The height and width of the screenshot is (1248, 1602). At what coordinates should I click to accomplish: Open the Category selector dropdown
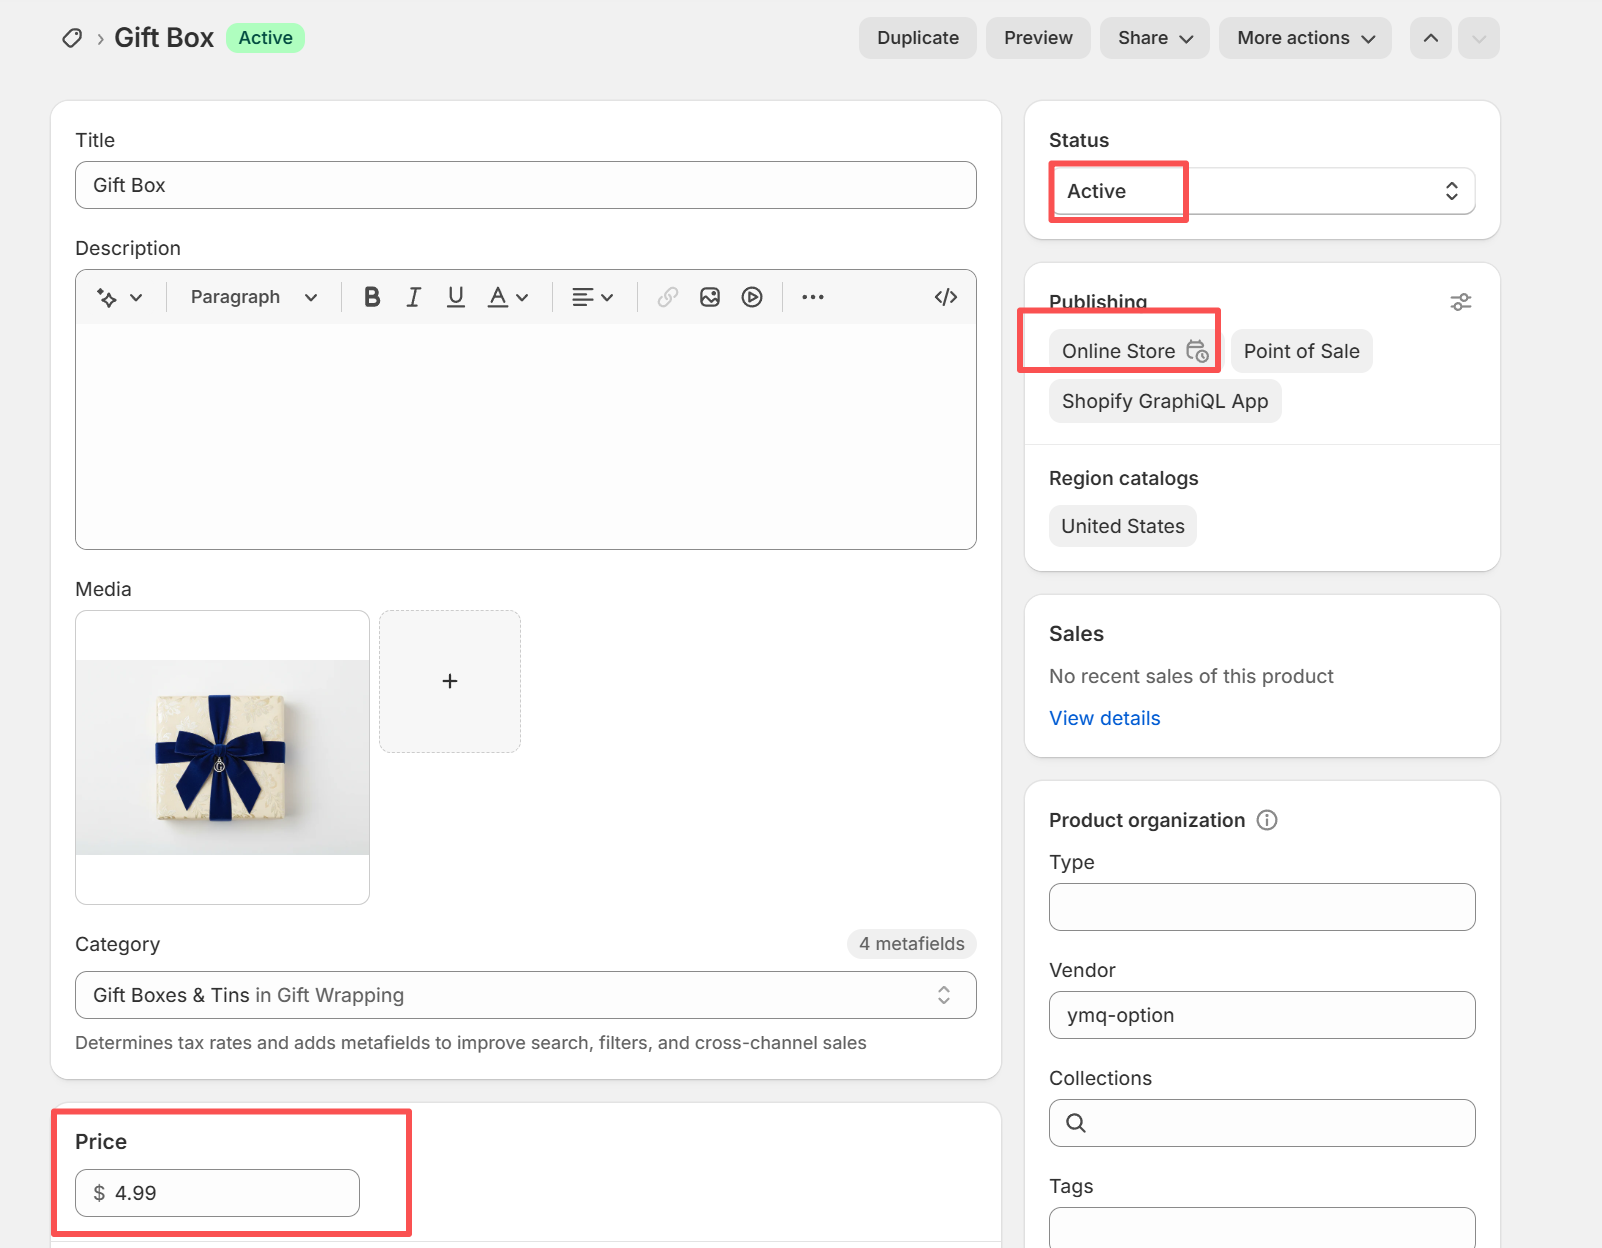[x=525, y=995]
